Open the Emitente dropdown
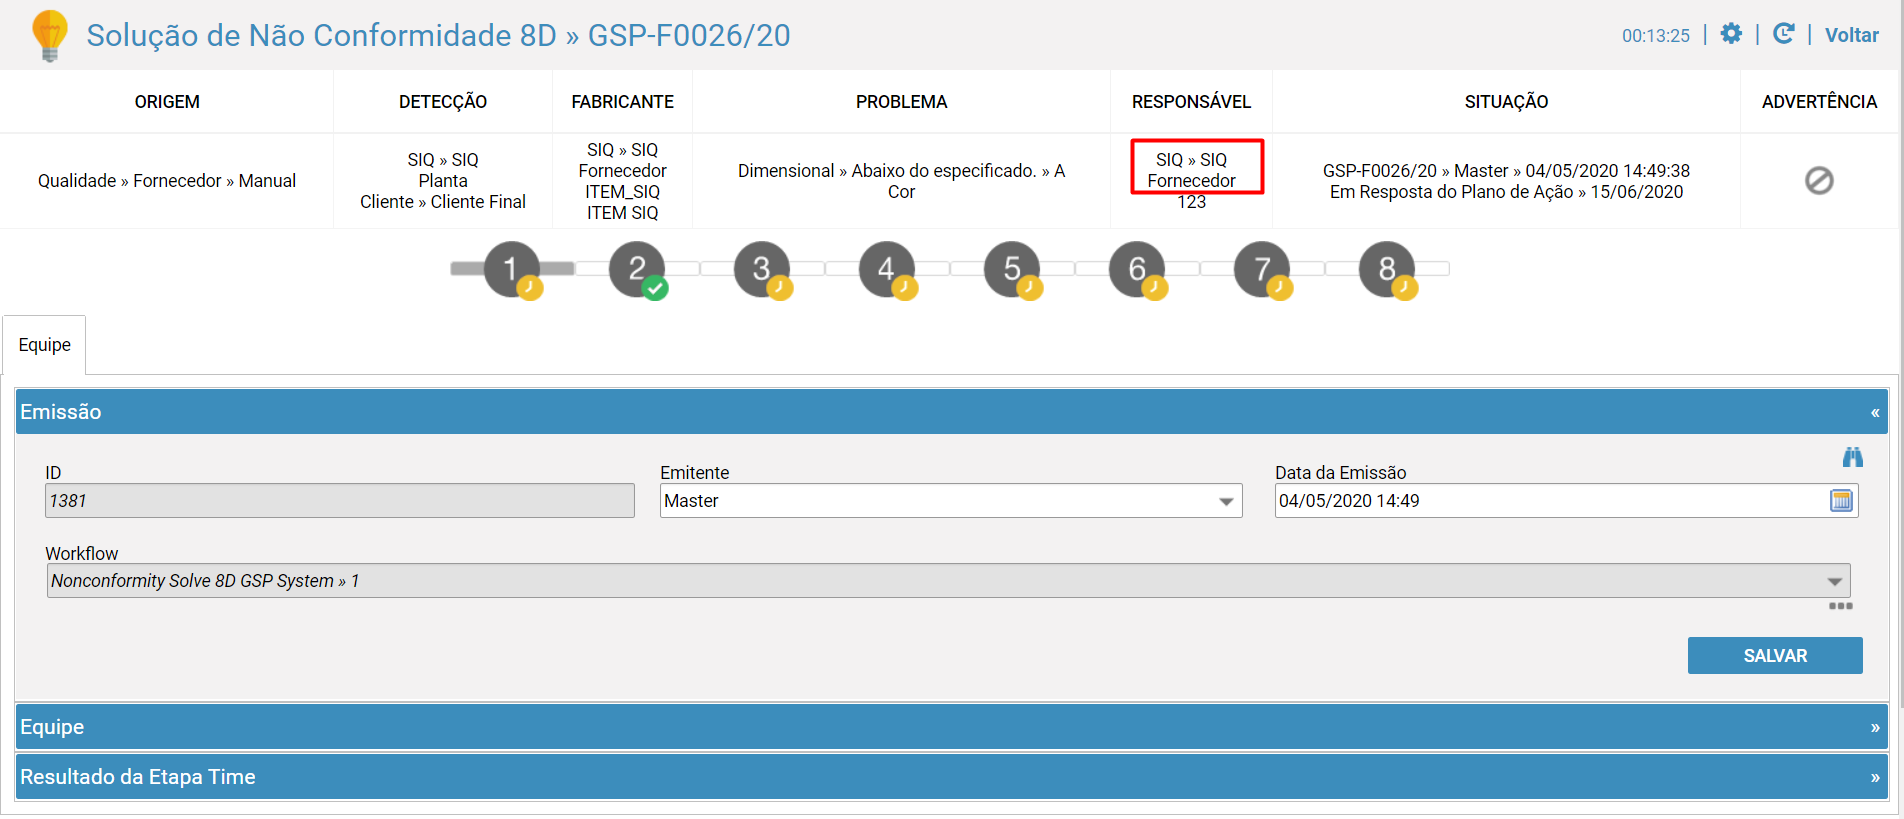This screenshot has width=1904, height=819. pos(951,501)
